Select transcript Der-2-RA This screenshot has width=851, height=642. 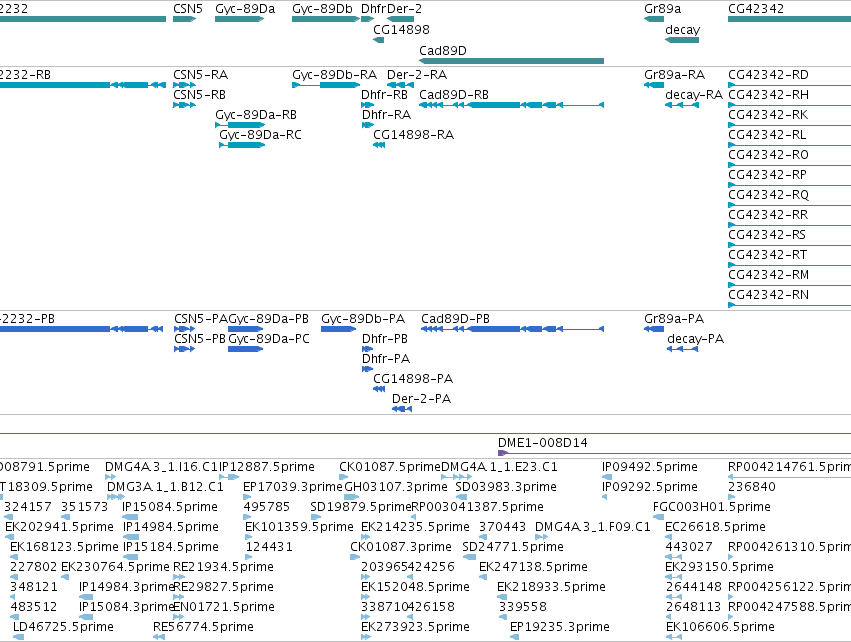[x=417, y=74]
